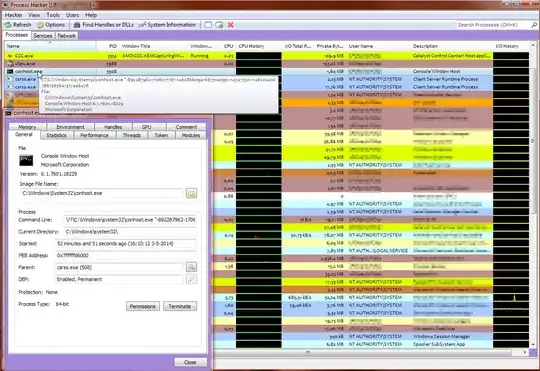
Task: Expand the second csrss.exe tree node
Action: pyautogui.click(x=9, y=87)
